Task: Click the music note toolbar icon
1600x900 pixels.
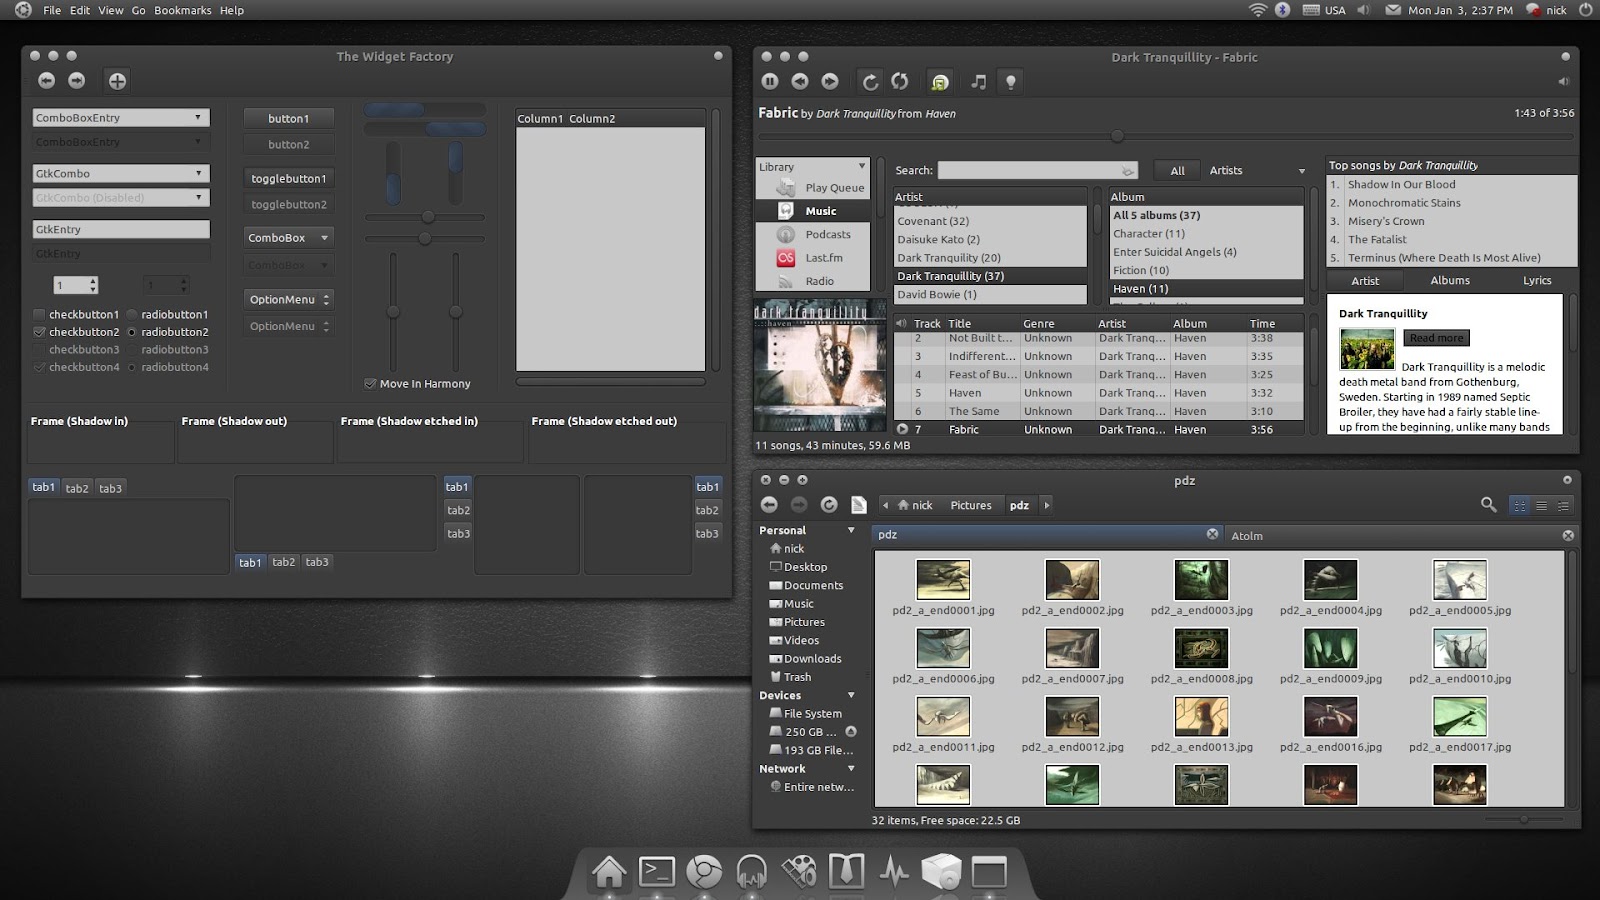Action: tap(979, 82)
